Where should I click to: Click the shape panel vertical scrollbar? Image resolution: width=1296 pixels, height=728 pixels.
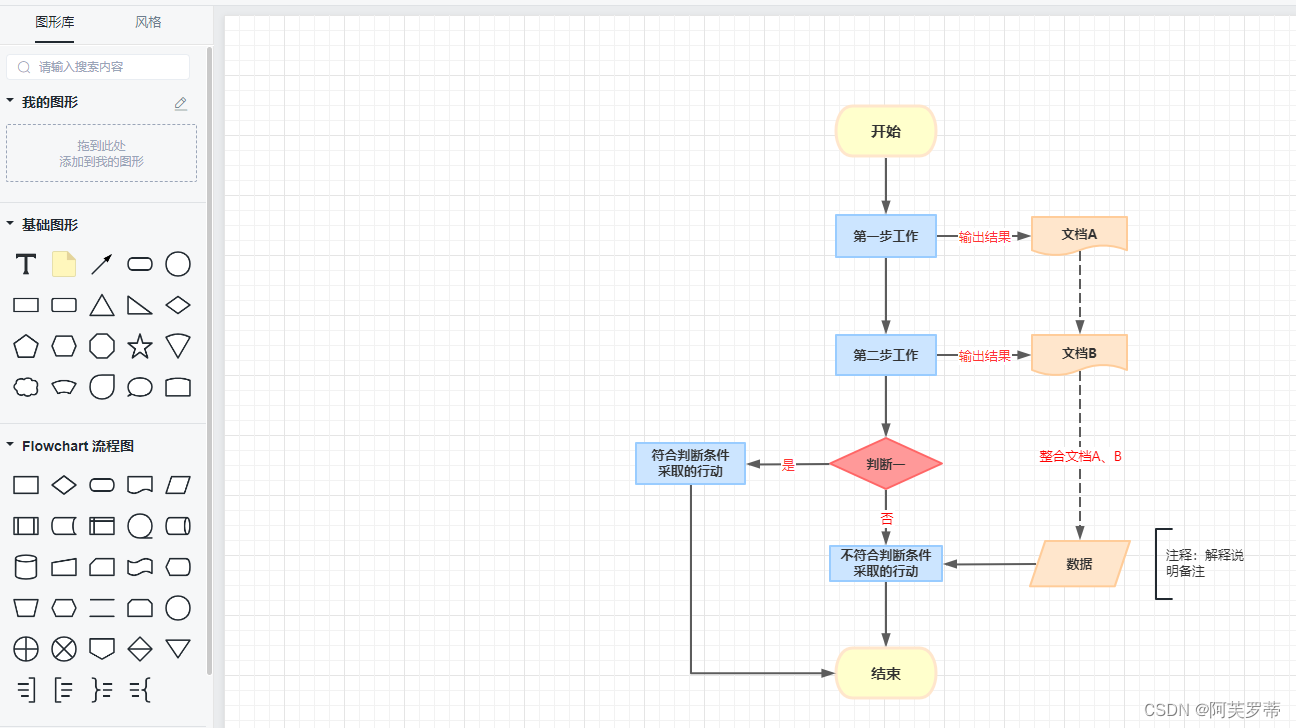(x=209, y=360)
